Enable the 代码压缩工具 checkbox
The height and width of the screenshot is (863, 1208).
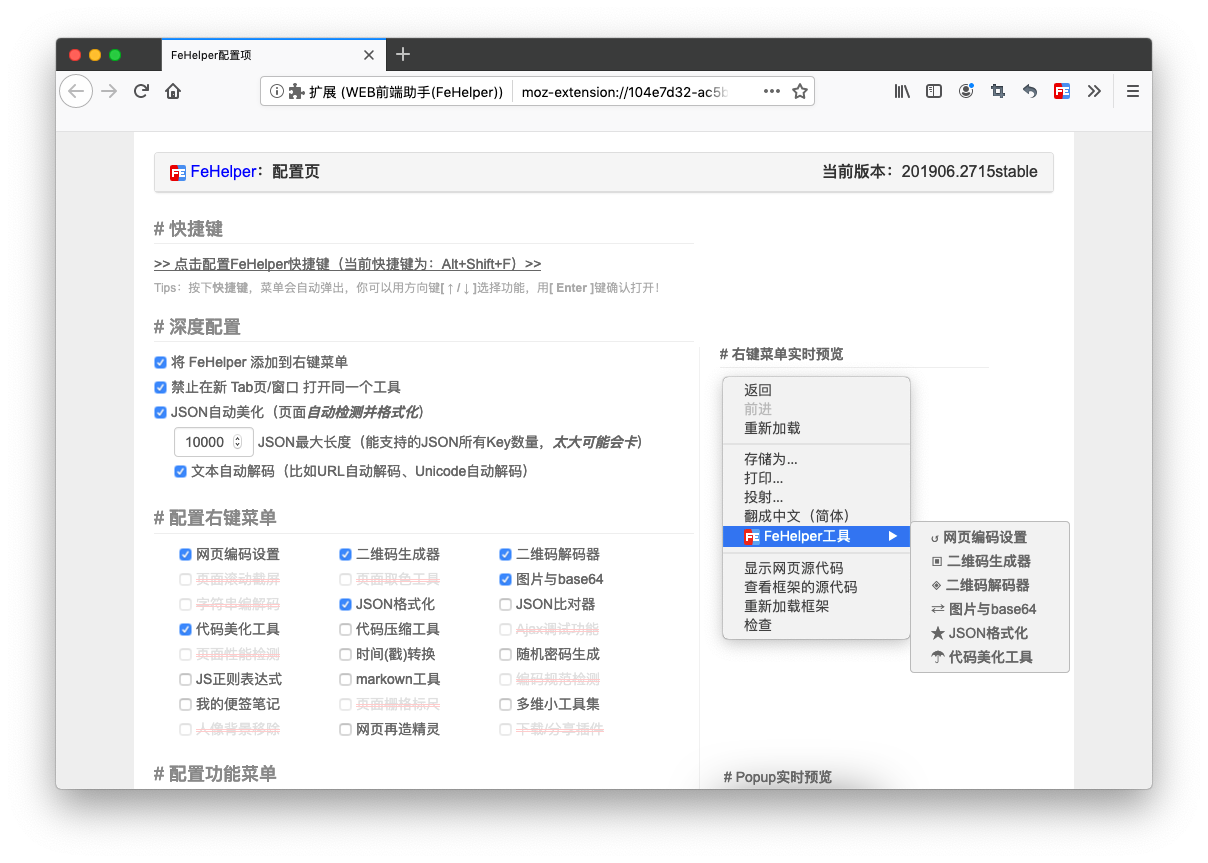coord(345,629)
